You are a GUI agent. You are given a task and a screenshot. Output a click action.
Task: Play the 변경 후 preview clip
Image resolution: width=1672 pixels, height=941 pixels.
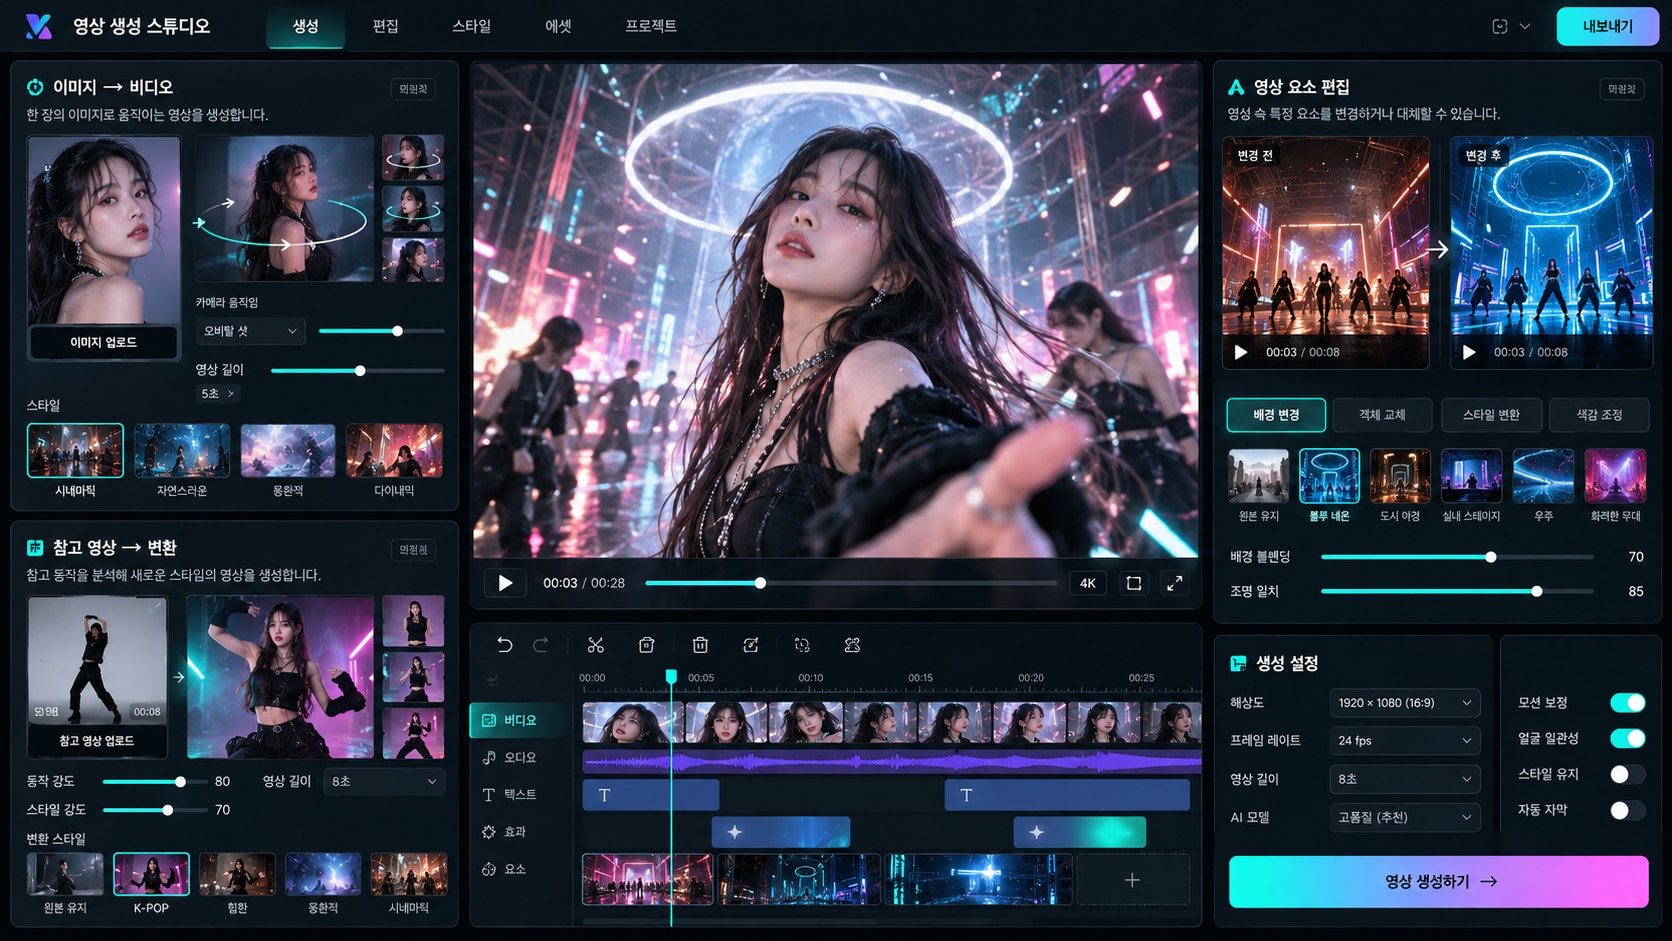pyautogui.click(x=1469, y=352)
